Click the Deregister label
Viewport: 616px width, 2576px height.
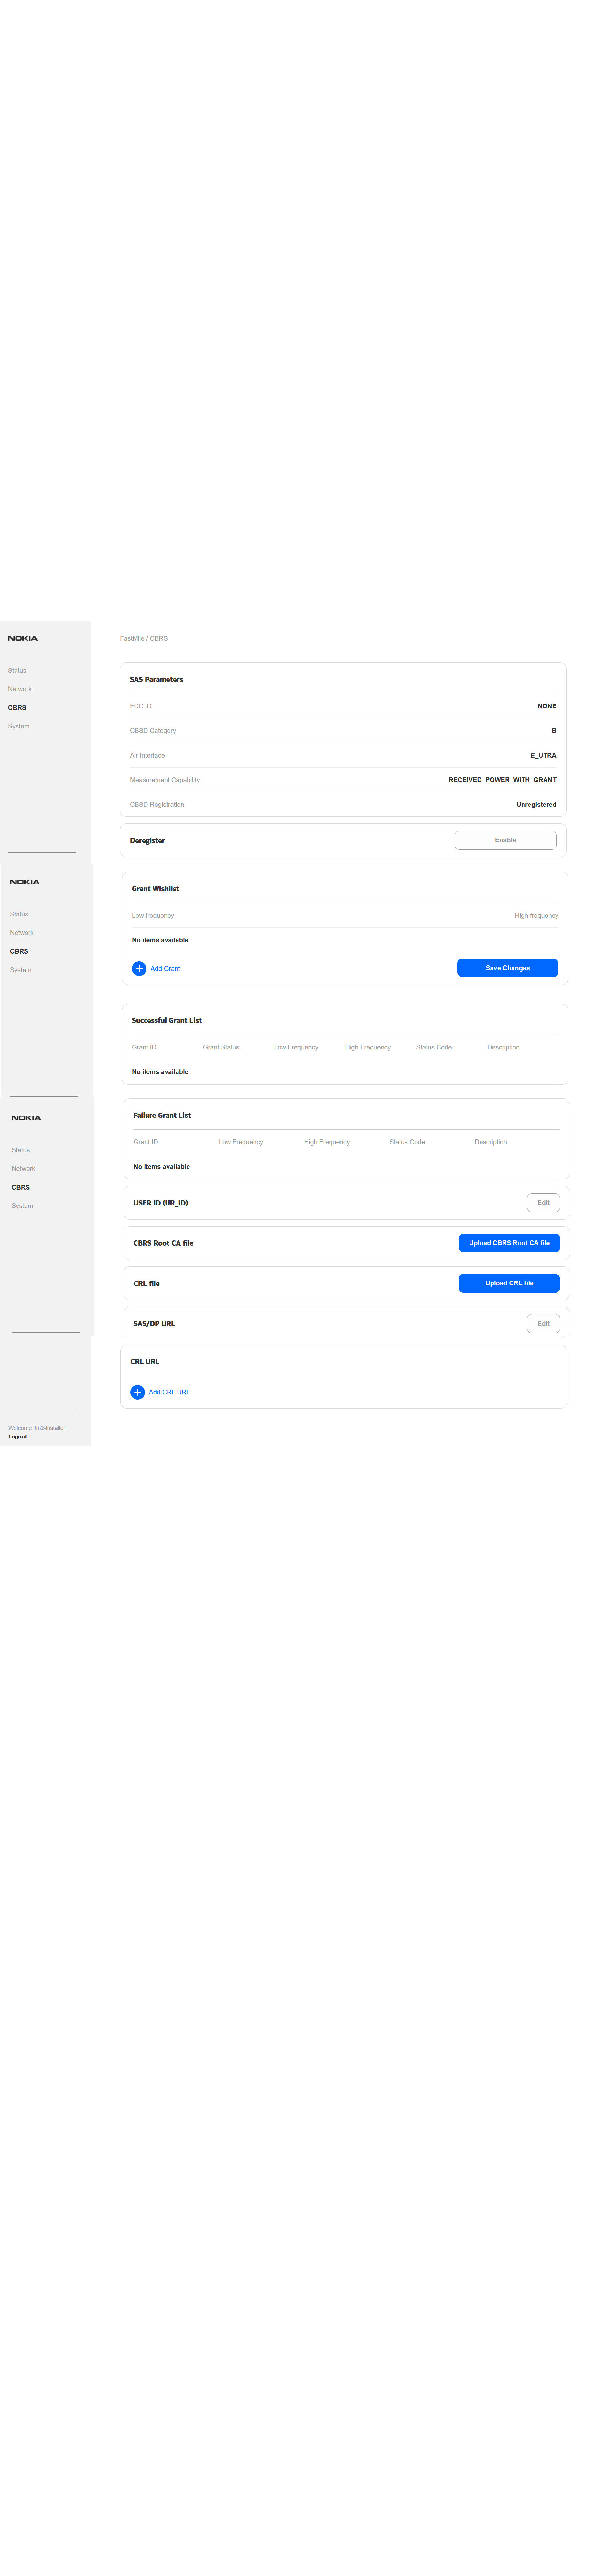[147, 841]
